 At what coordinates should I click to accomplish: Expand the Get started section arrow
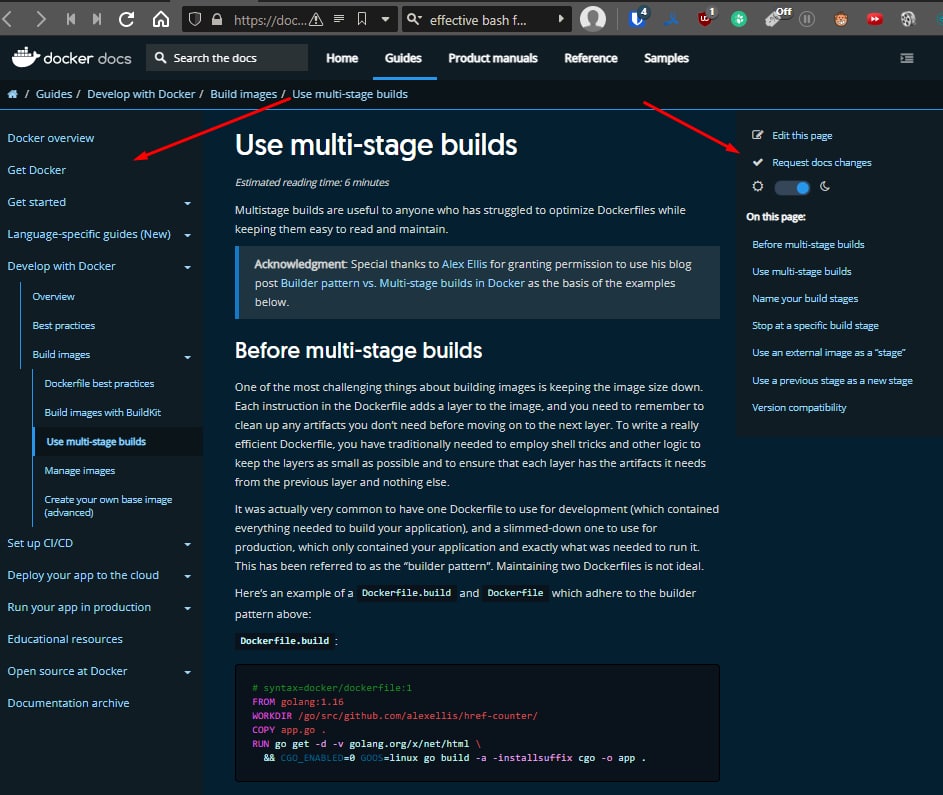(188, 203)
